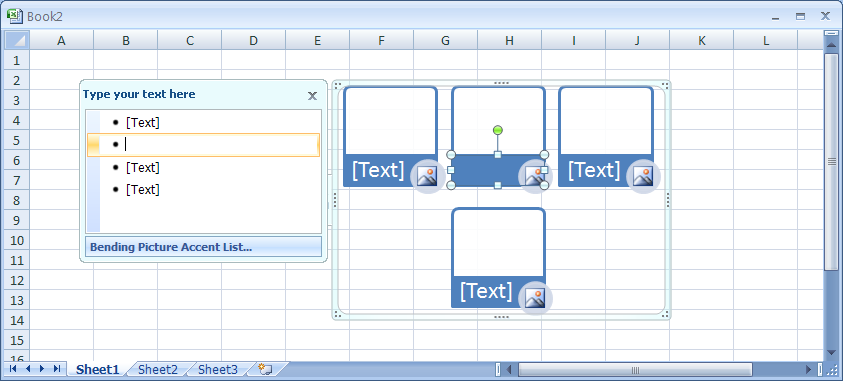
Task: Click bottom-middle sizing handle of SmartArt frame
Action: click(x=501, y=317)
